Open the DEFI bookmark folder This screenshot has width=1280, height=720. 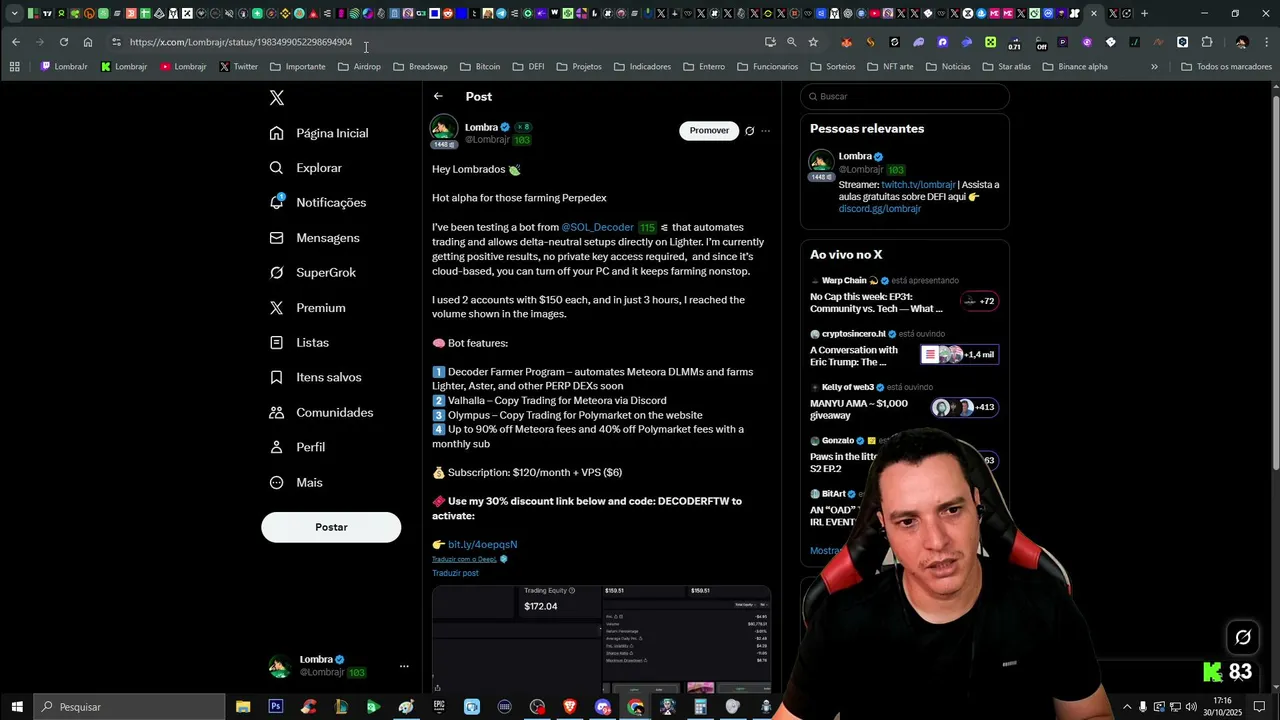(529, 67)
